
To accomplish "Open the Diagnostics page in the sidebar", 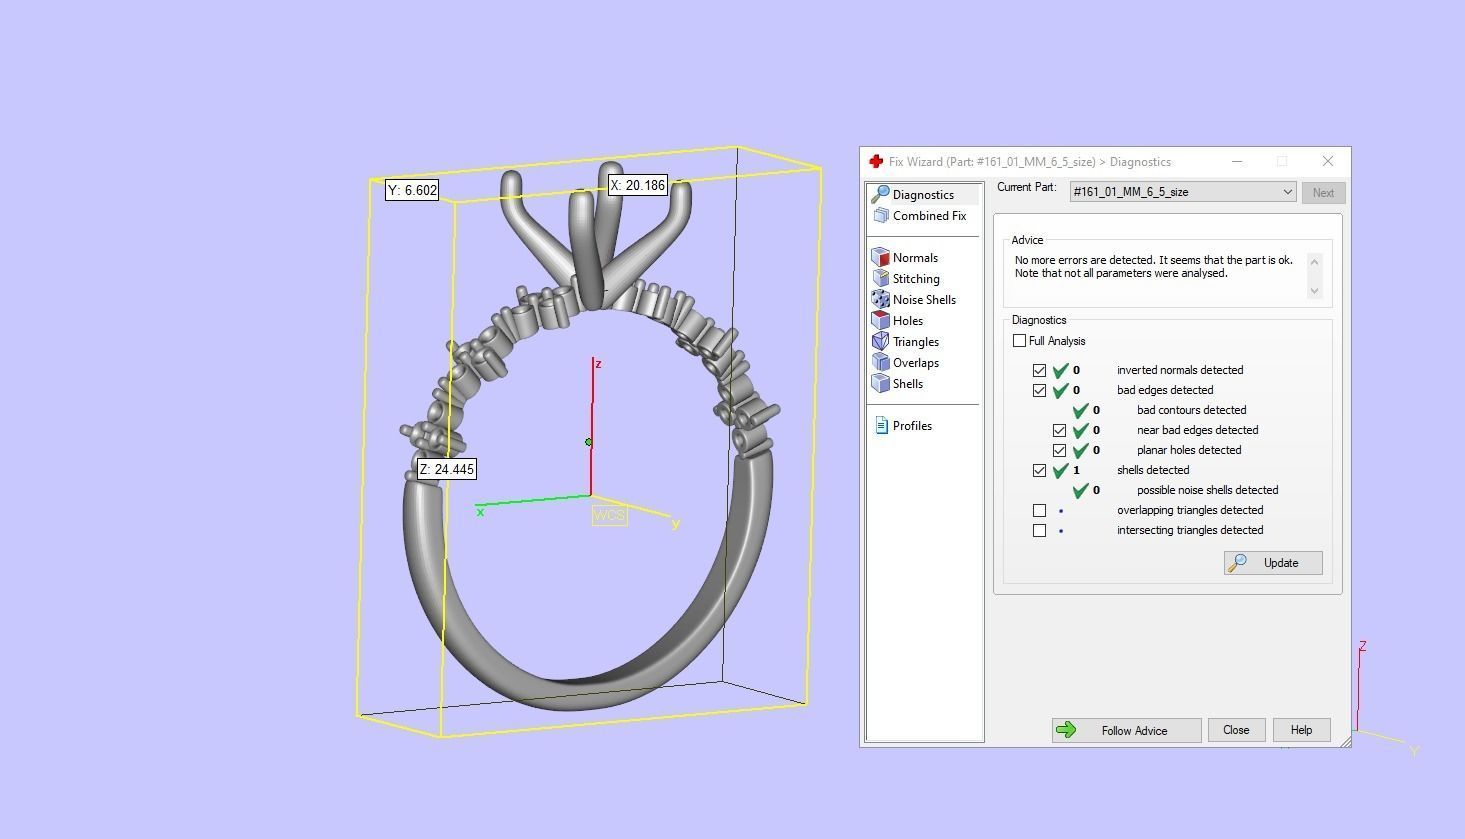I will (x=923, y=195).
